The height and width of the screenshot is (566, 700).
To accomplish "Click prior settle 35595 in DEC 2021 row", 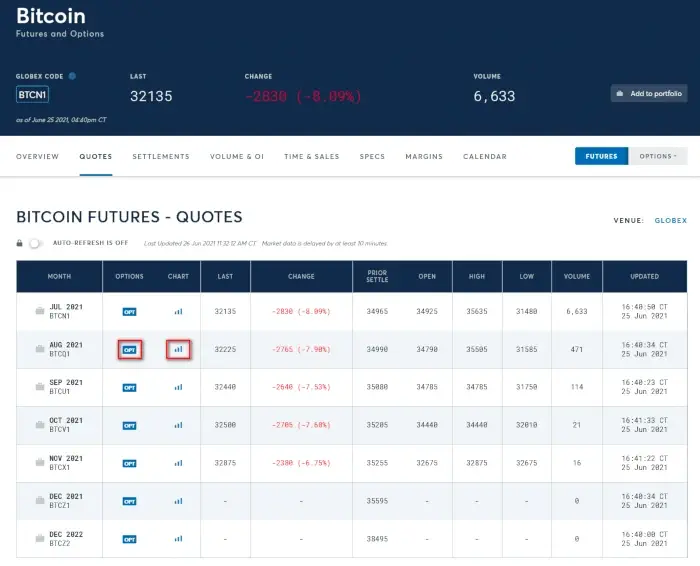I will click(x=377, y=501).
